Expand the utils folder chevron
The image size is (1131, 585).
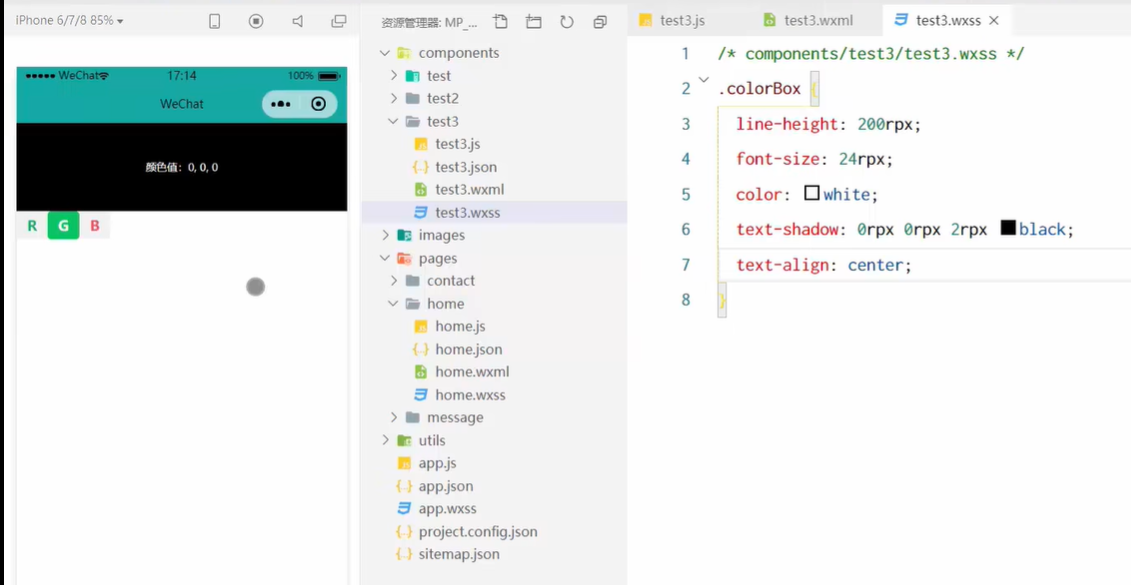pyautogui.click(x=385, y=440)
